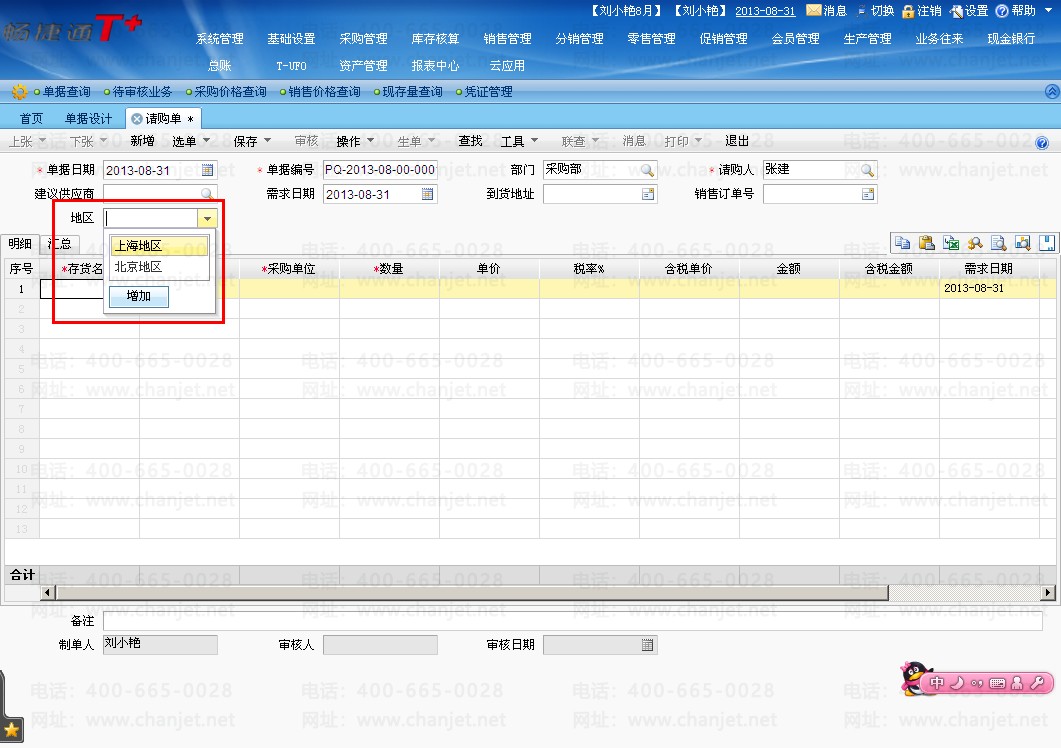
Task: Select 北京地区 from the region list
Action: (160, 267)
